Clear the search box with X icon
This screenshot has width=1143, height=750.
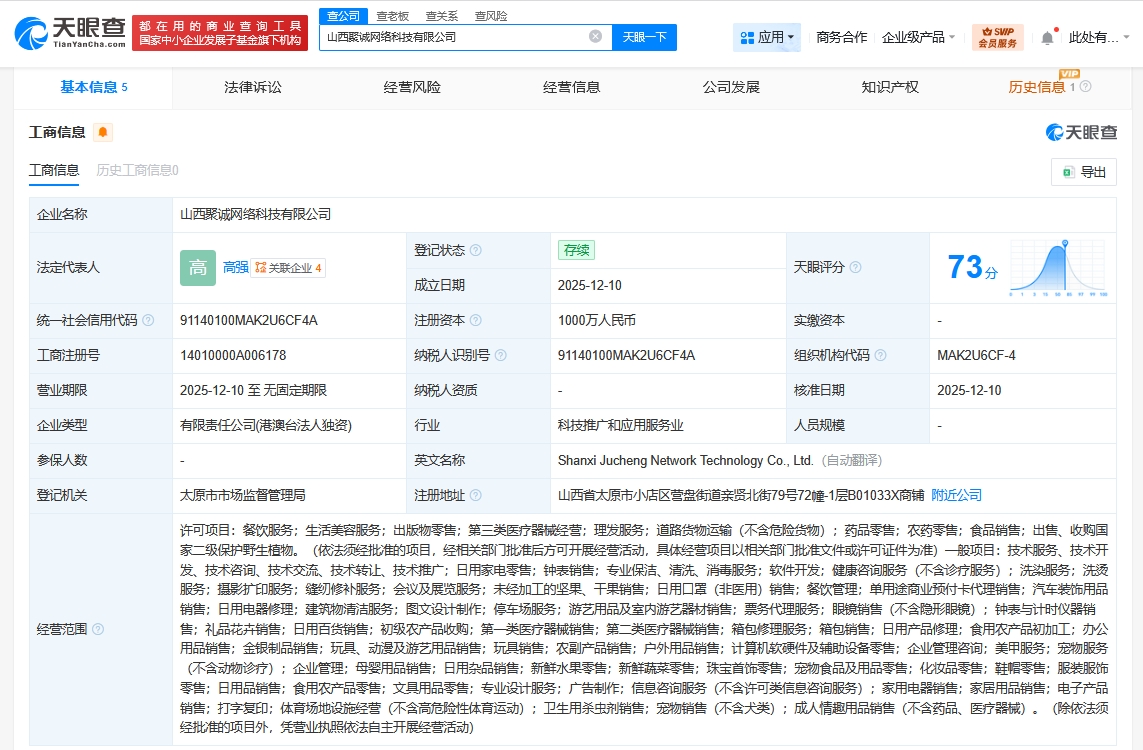[595, 37]
